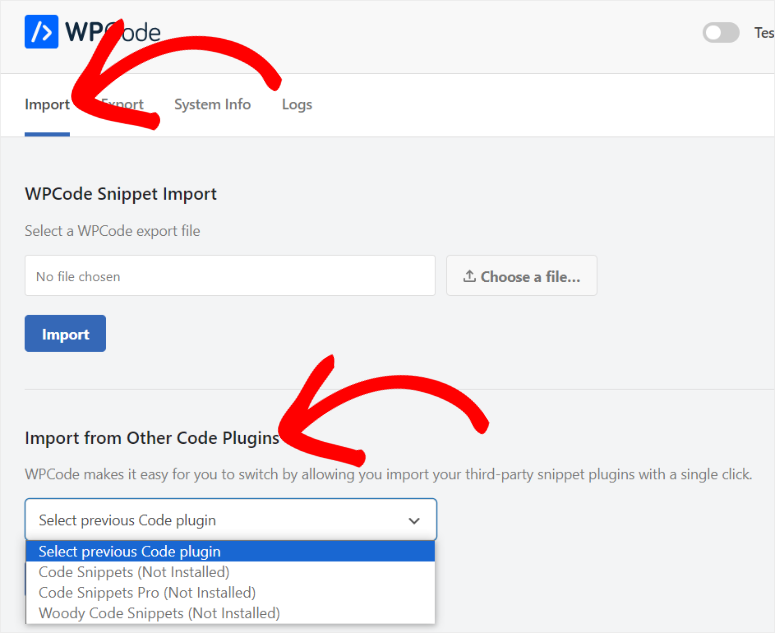Choose Code Snippets (Not Installed) option

tap(231, 572)
